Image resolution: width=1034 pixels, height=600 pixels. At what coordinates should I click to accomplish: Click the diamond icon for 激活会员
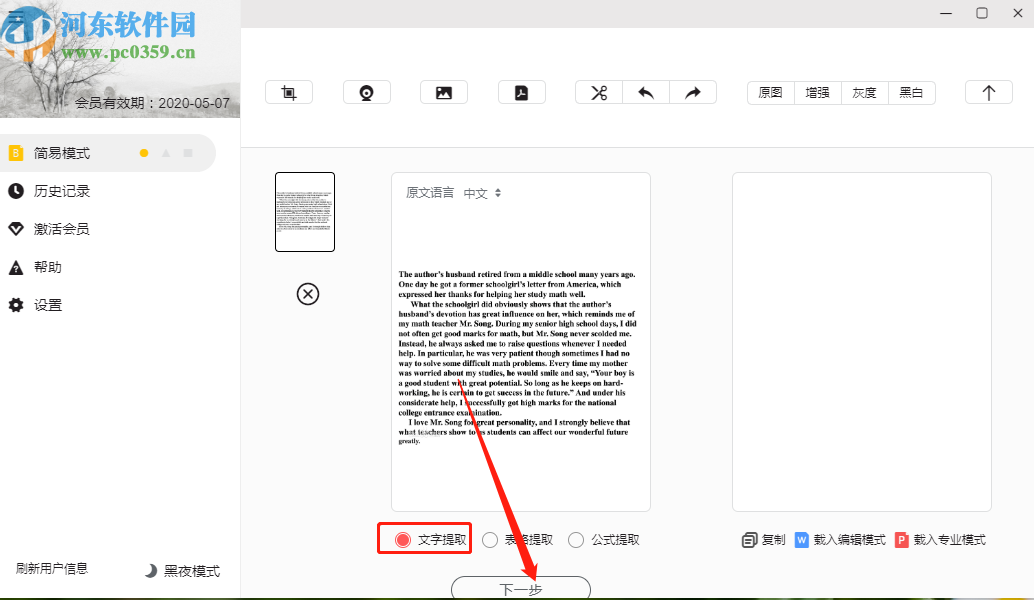tap(16, 229)
